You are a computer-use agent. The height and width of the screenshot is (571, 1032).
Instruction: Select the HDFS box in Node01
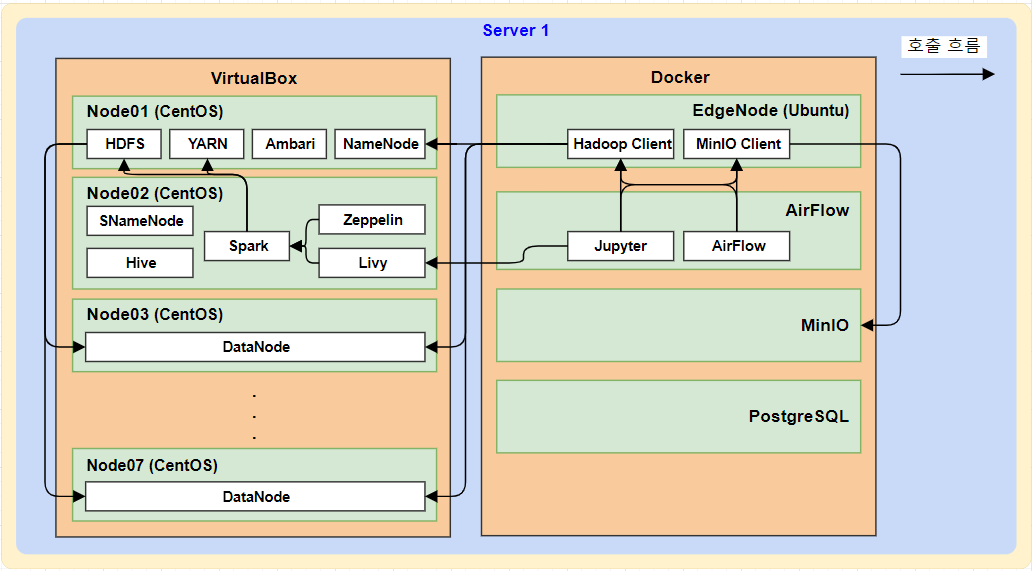124,144
